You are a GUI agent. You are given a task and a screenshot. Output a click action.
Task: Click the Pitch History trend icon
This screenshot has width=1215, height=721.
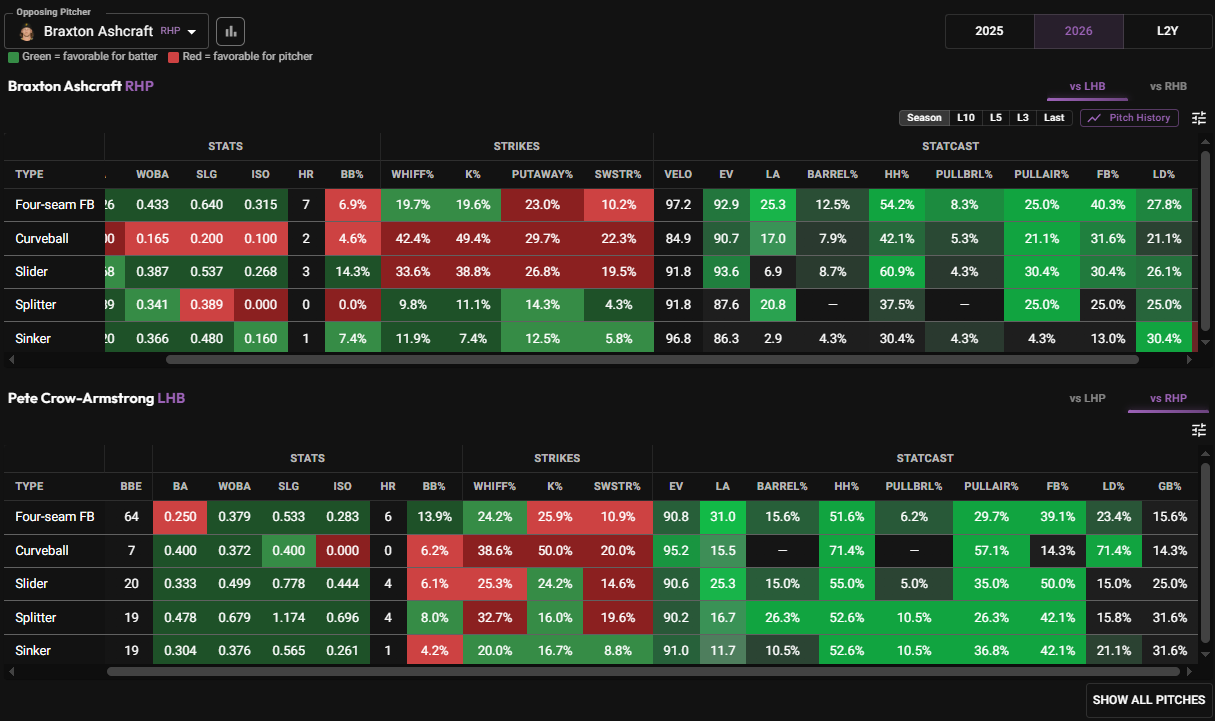pos(1095,118)
